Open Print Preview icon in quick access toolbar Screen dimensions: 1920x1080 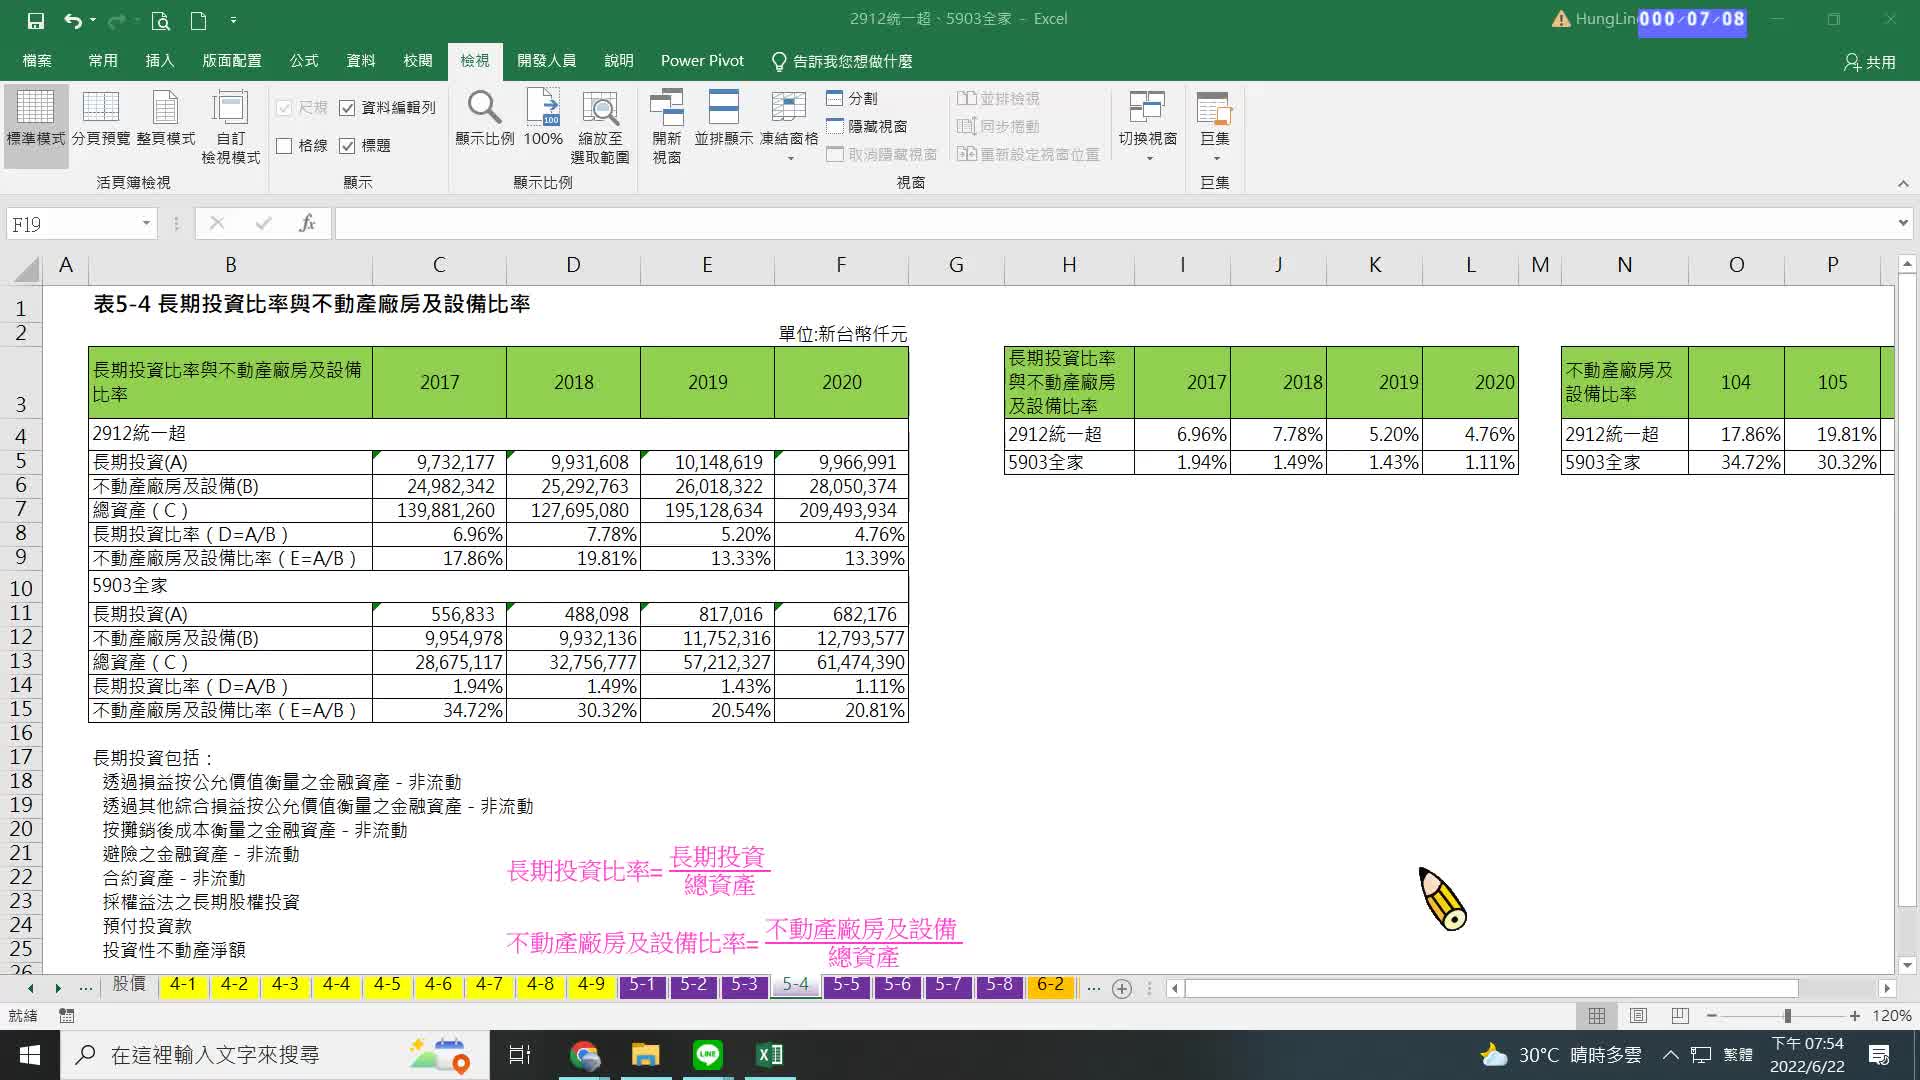160,20
